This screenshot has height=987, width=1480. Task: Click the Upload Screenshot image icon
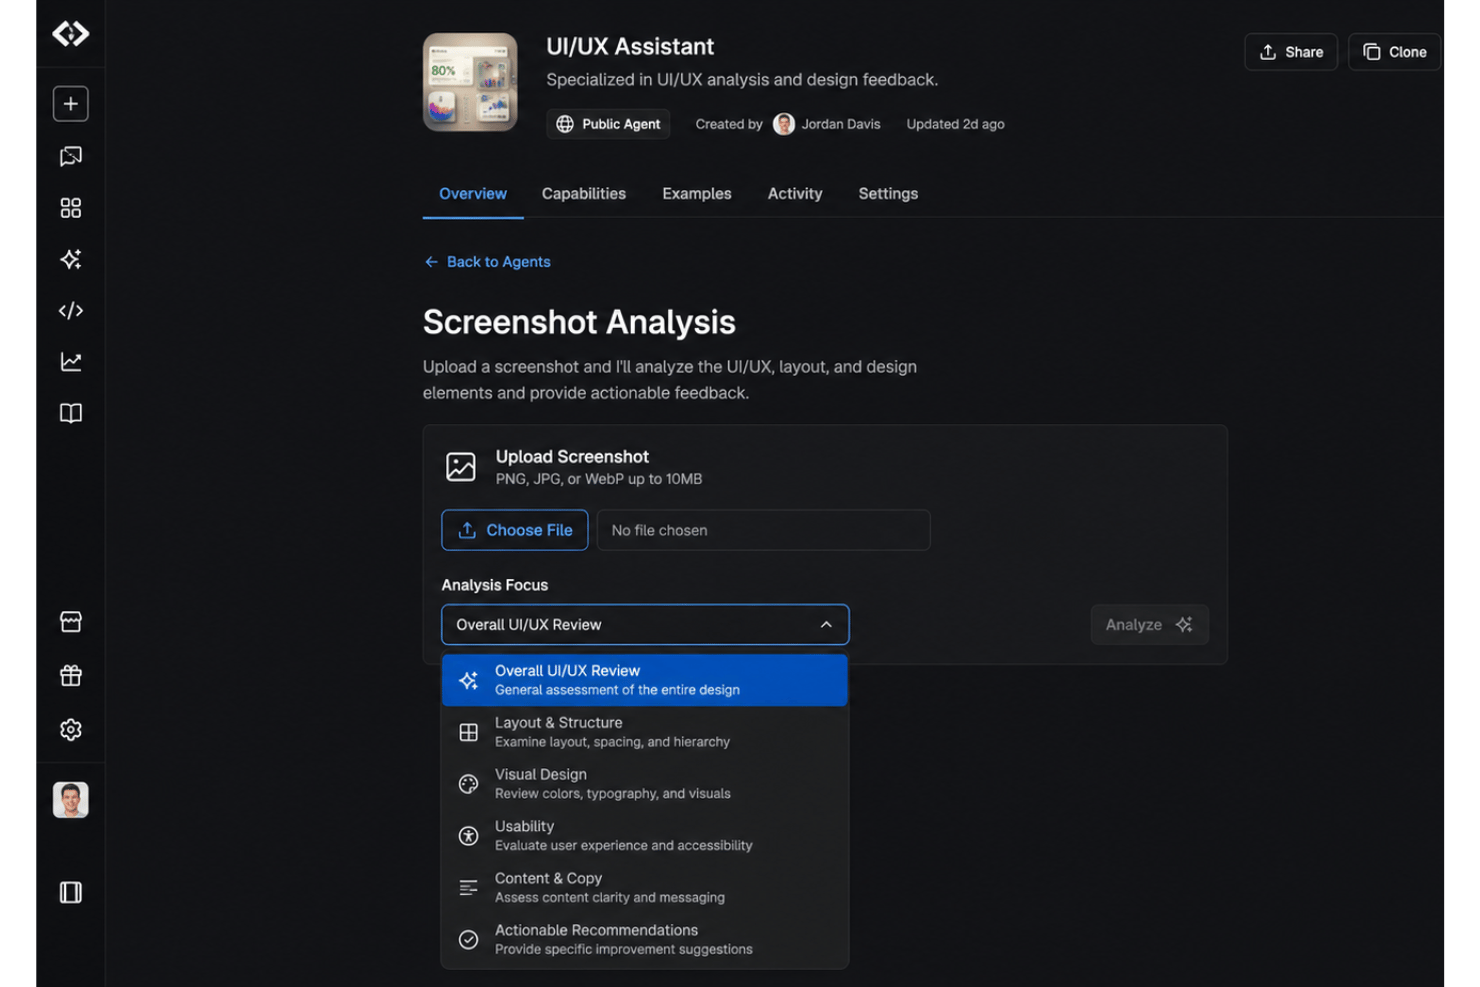pyautogui.click(x=461, y=466)
